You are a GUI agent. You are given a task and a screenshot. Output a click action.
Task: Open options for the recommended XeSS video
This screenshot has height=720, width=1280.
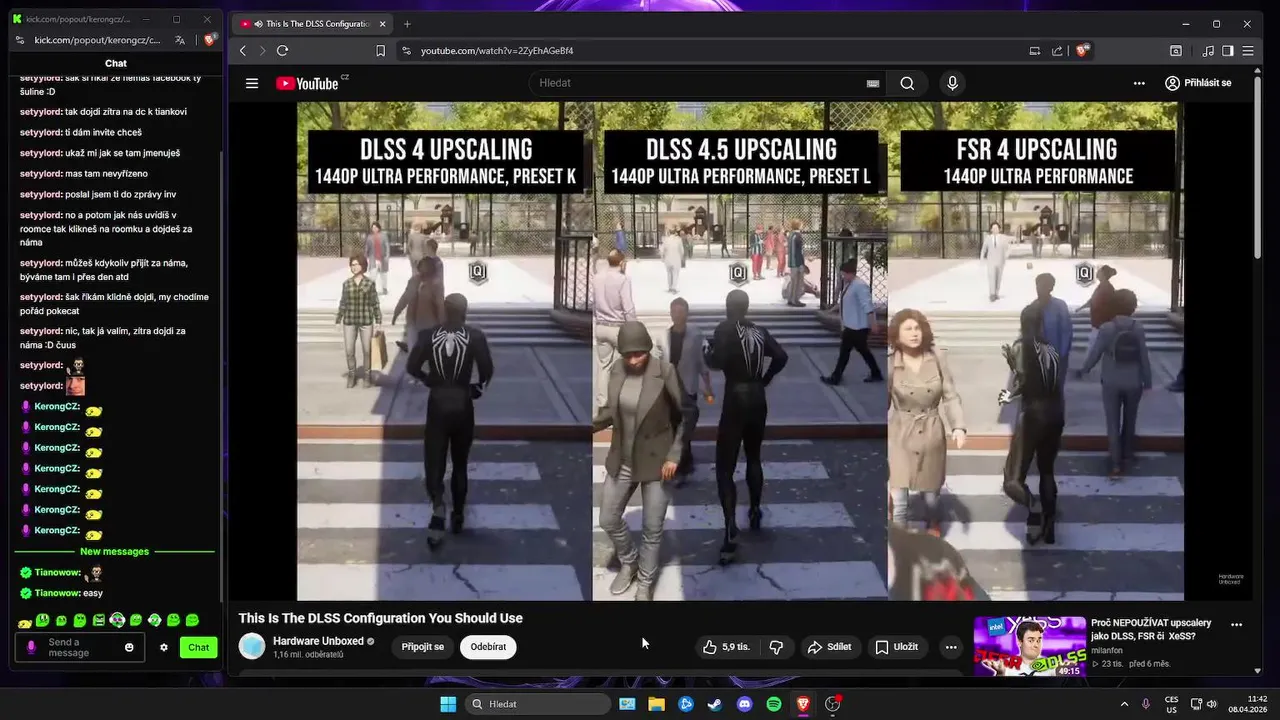coord(1236,625)
